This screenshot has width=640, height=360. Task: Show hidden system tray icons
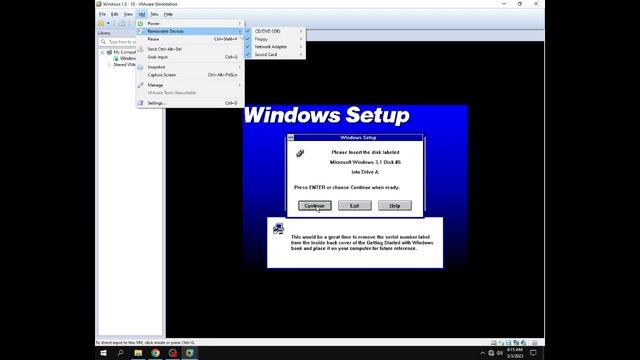tap(482, 353)
